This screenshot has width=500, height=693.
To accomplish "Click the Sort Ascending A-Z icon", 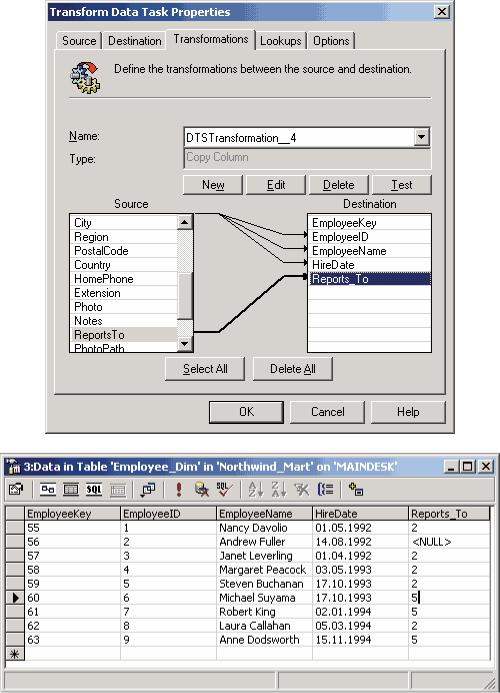I will (256, 489).
